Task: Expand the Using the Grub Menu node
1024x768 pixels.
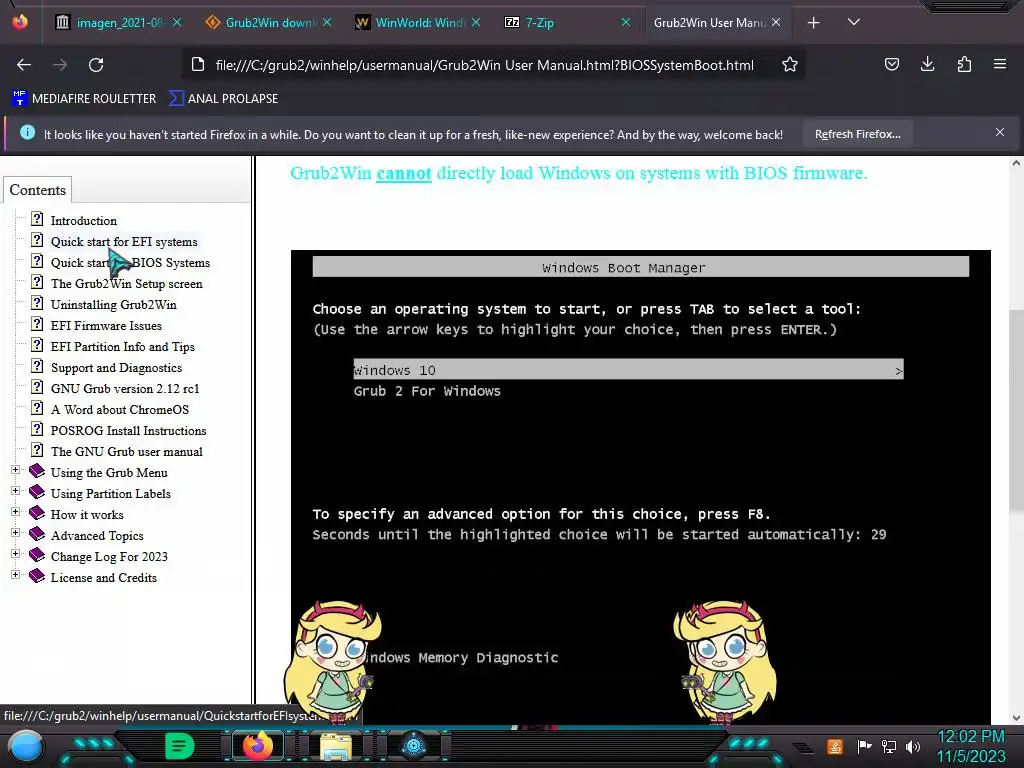Action: pyautogui.click(x=16, y=470)
